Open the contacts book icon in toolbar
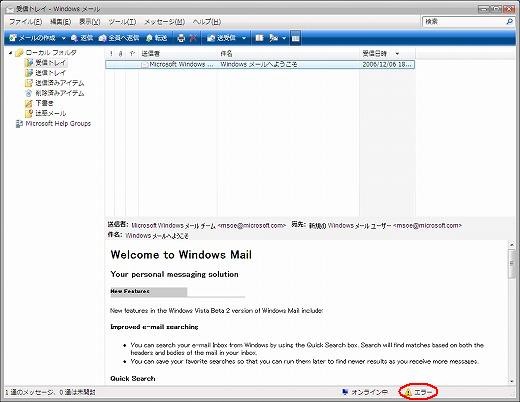 (x=259, y=38)
